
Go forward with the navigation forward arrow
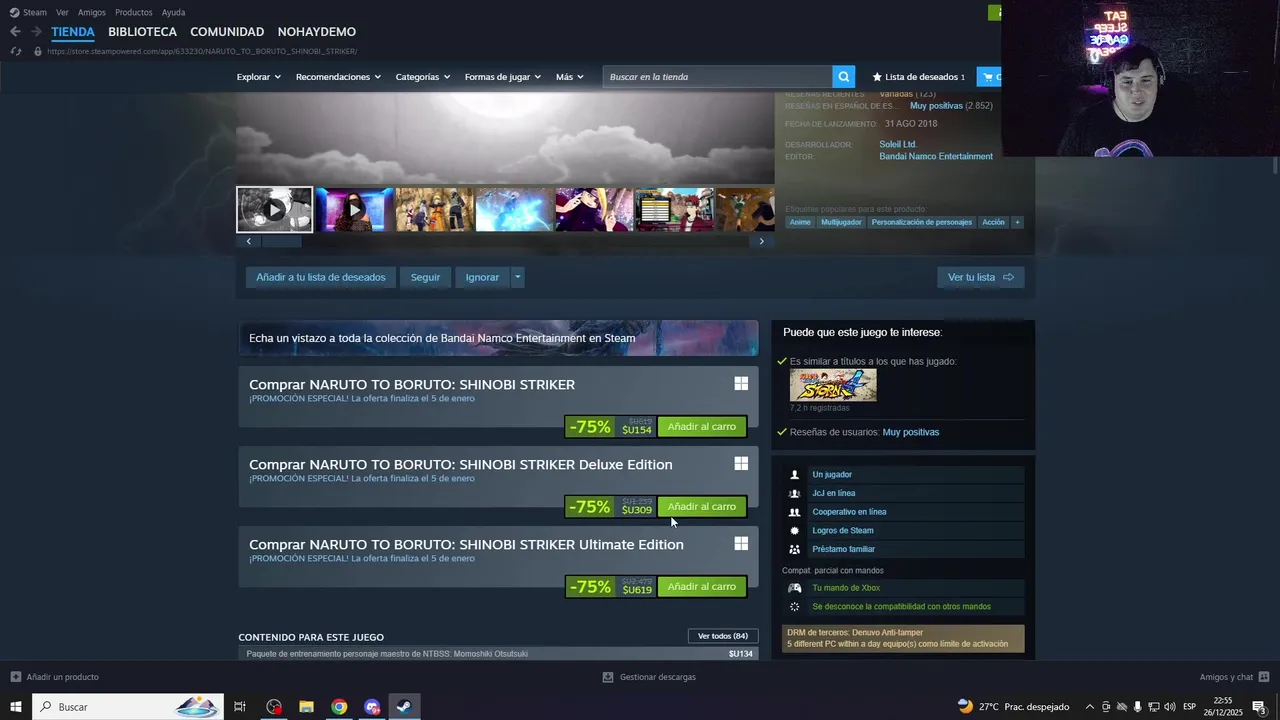[x=36, y=32]
